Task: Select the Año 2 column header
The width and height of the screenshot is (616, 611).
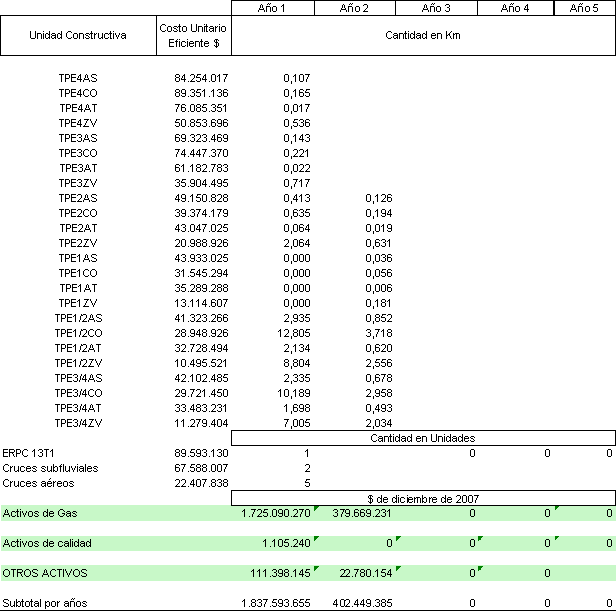Action: [354, 8]
